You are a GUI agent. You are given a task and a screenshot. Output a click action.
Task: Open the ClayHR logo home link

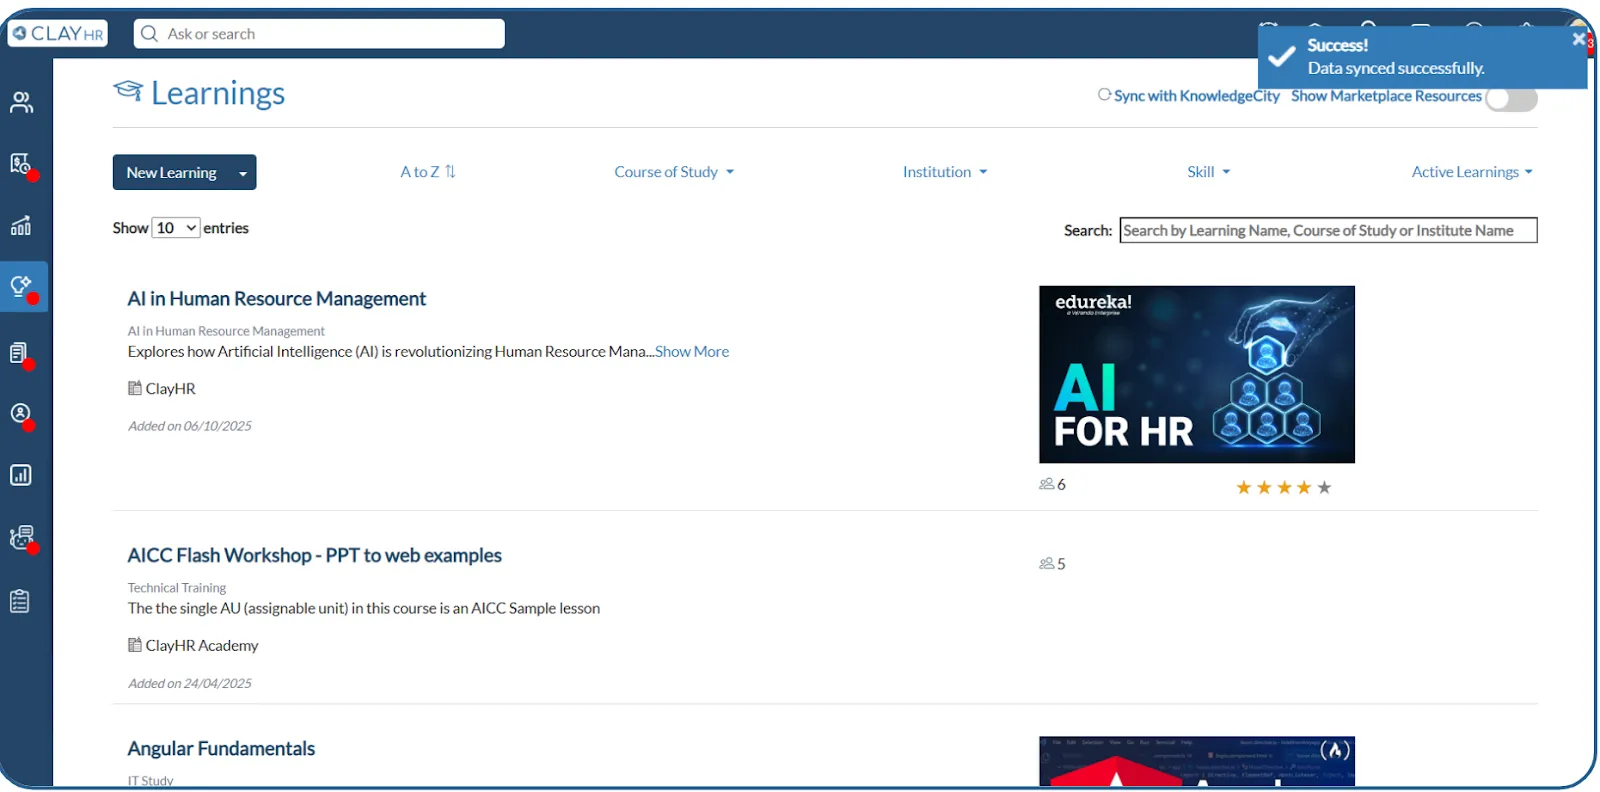57,33
